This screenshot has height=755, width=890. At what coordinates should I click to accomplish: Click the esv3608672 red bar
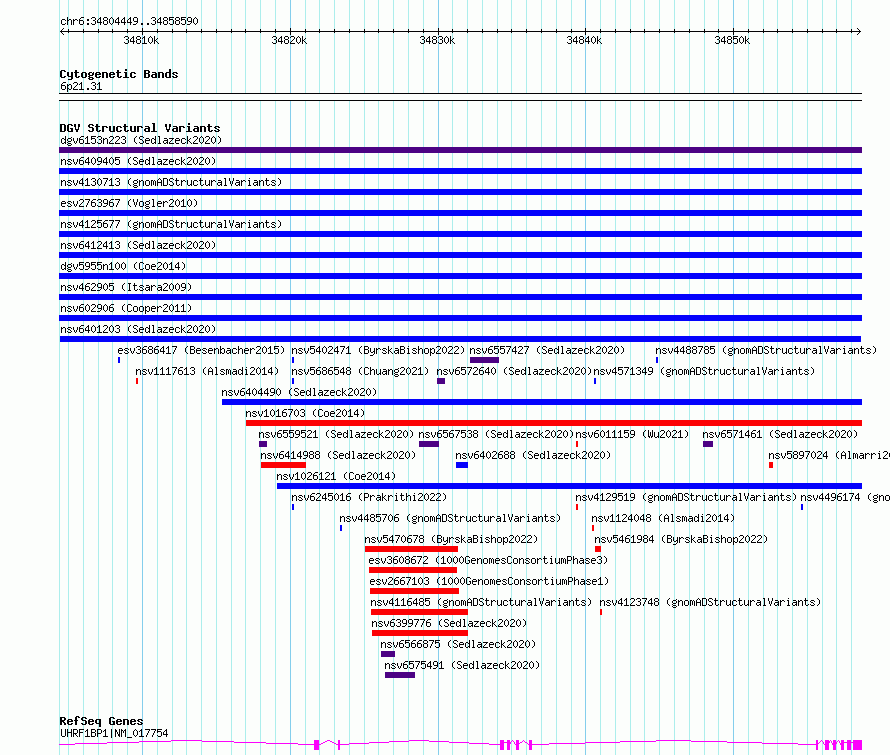[413, 570]
